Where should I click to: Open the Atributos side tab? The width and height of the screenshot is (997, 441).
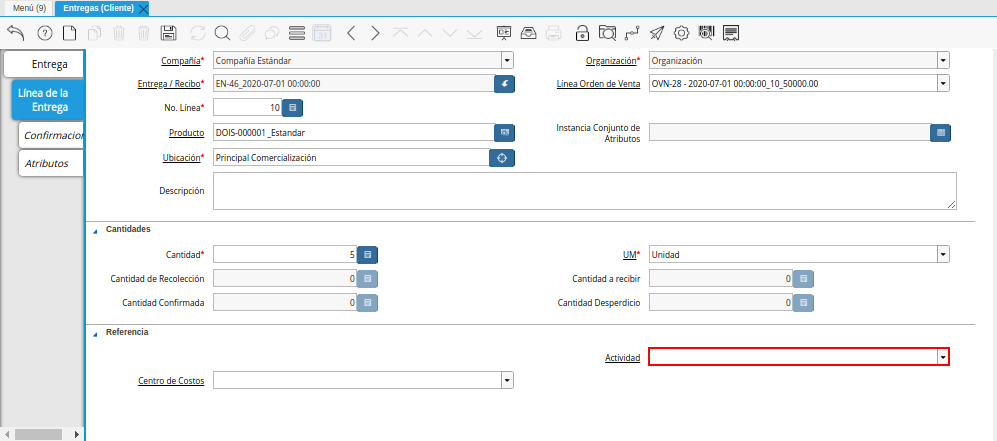52,163
